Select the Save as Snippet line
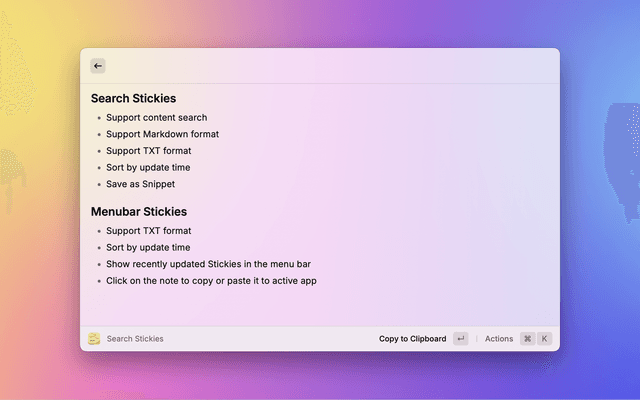The width and height of the screenshot is (640, 400). click(140, 184)
